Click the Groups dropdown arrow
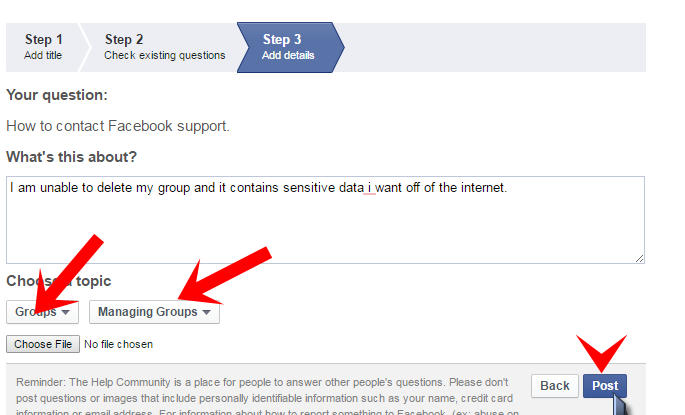The width and height of the screenshot is (685, 415). 66,312
